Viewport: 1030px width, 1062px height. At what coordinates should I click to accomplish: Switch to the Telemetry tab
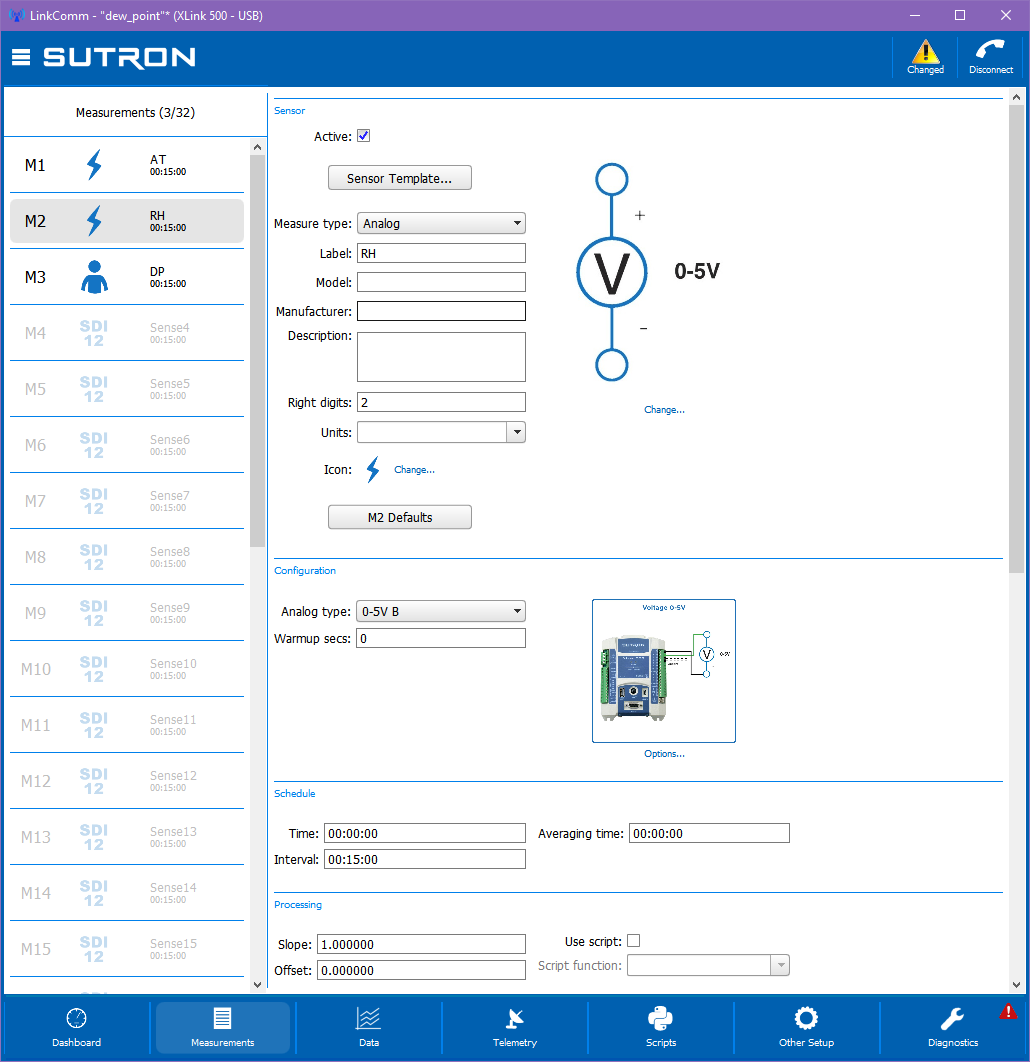pos(515,1028)
